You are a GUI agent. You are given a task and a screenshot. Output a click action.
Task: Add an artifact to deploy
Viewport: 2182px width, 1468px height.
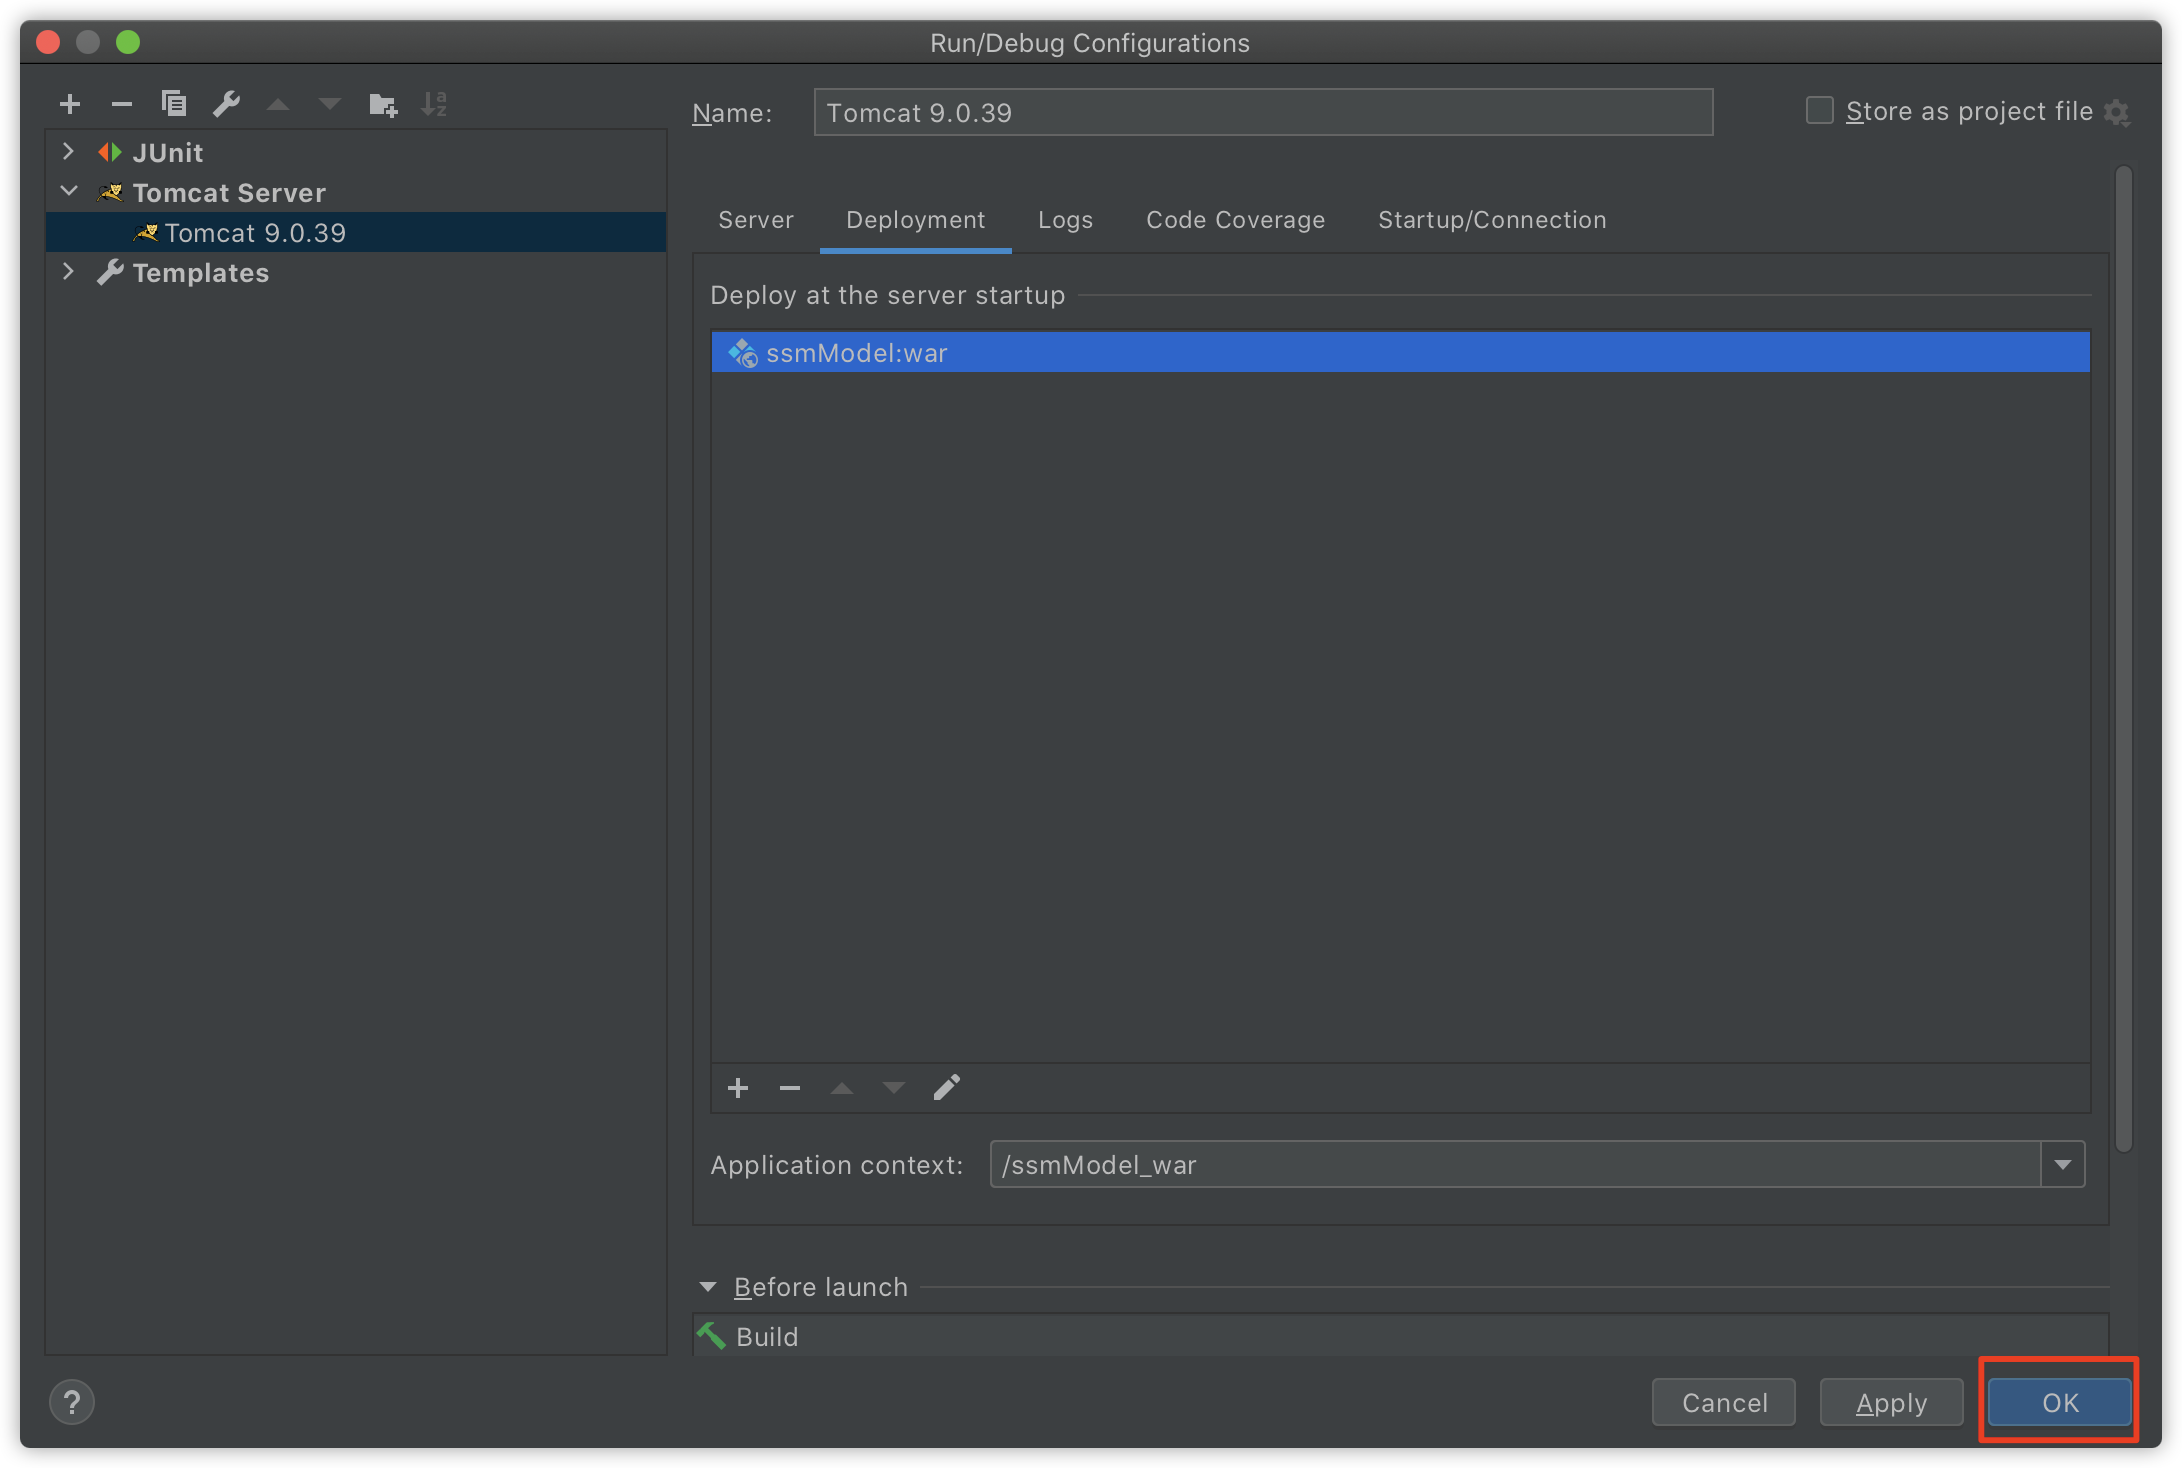click(738, 1088)
